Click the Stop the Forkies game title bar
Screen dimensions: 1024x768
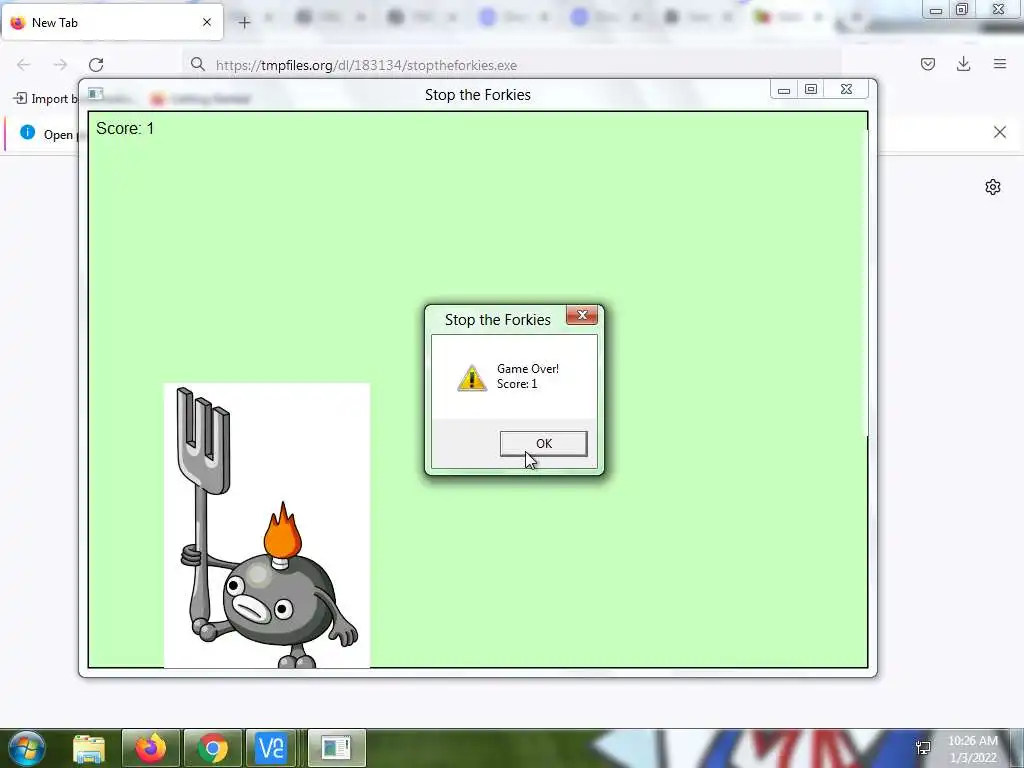pyautogui.click(x=477, y=95)
